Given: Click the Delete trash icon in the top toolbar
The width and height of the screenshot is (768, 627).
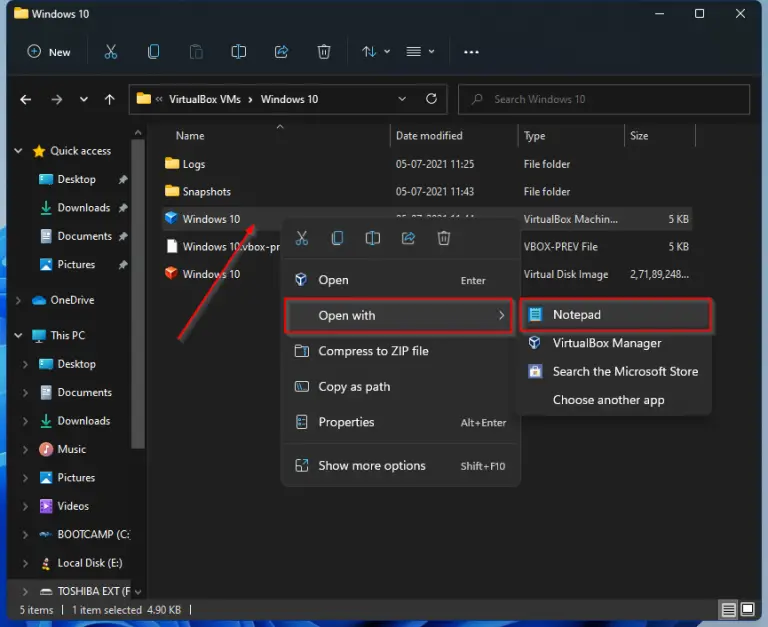Looking at the screenshot, I should tap(324, 52).
